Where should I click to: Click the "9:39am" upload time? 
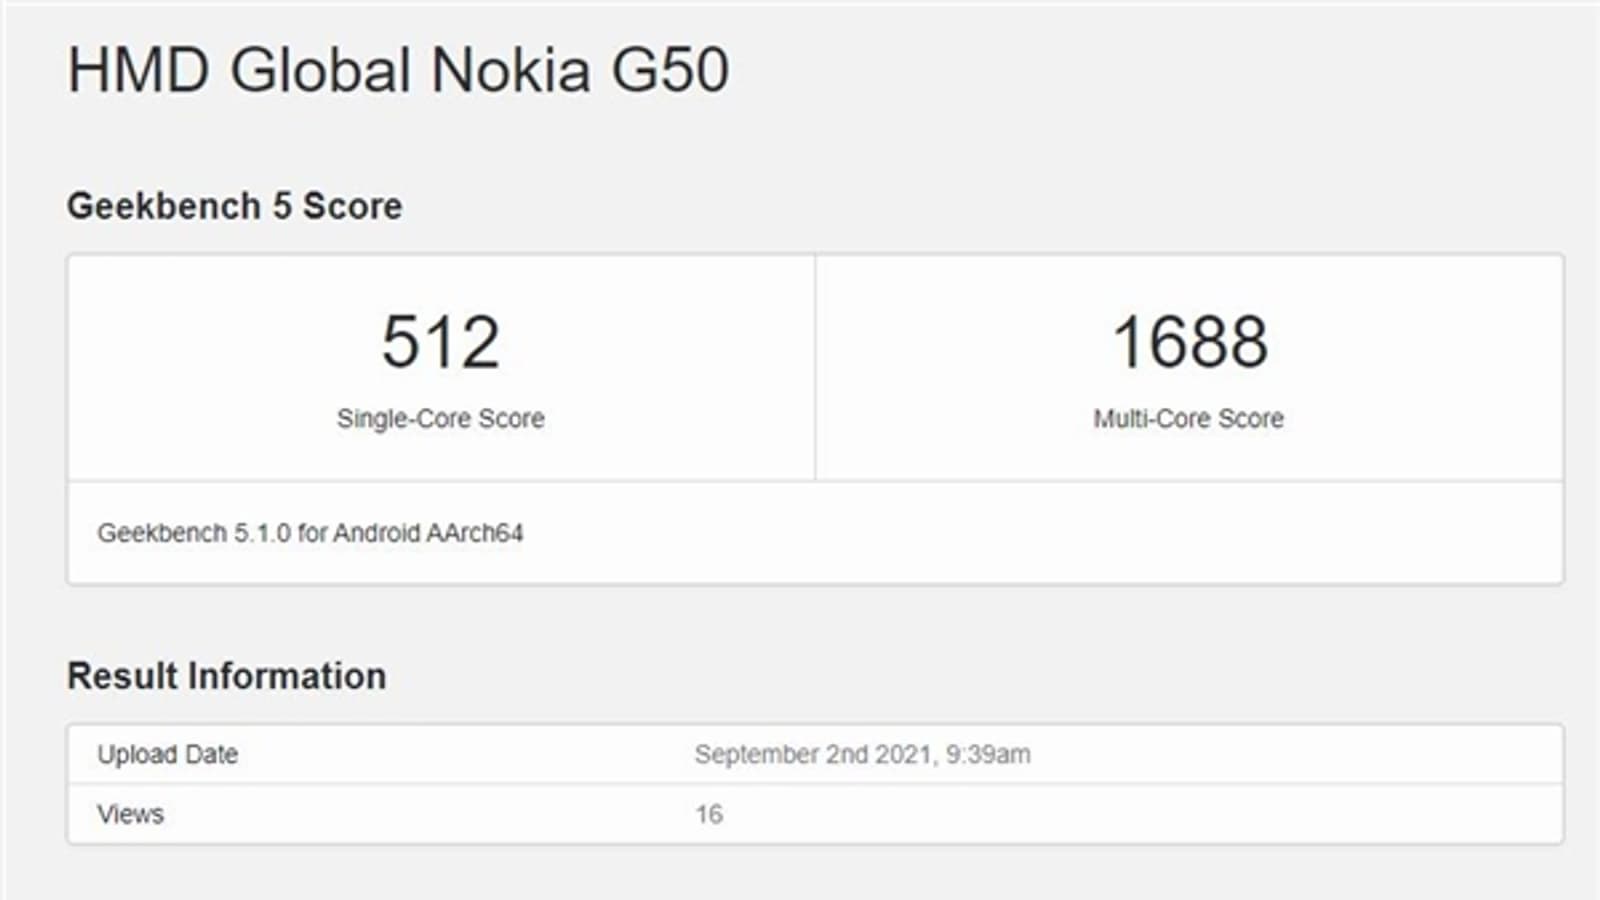click(x=988, y=754)
